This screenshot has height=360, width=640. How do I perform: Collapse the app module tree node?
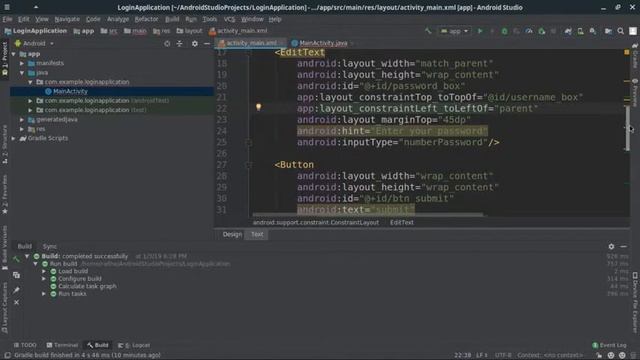pyautogui.click(x=13, y=54)
